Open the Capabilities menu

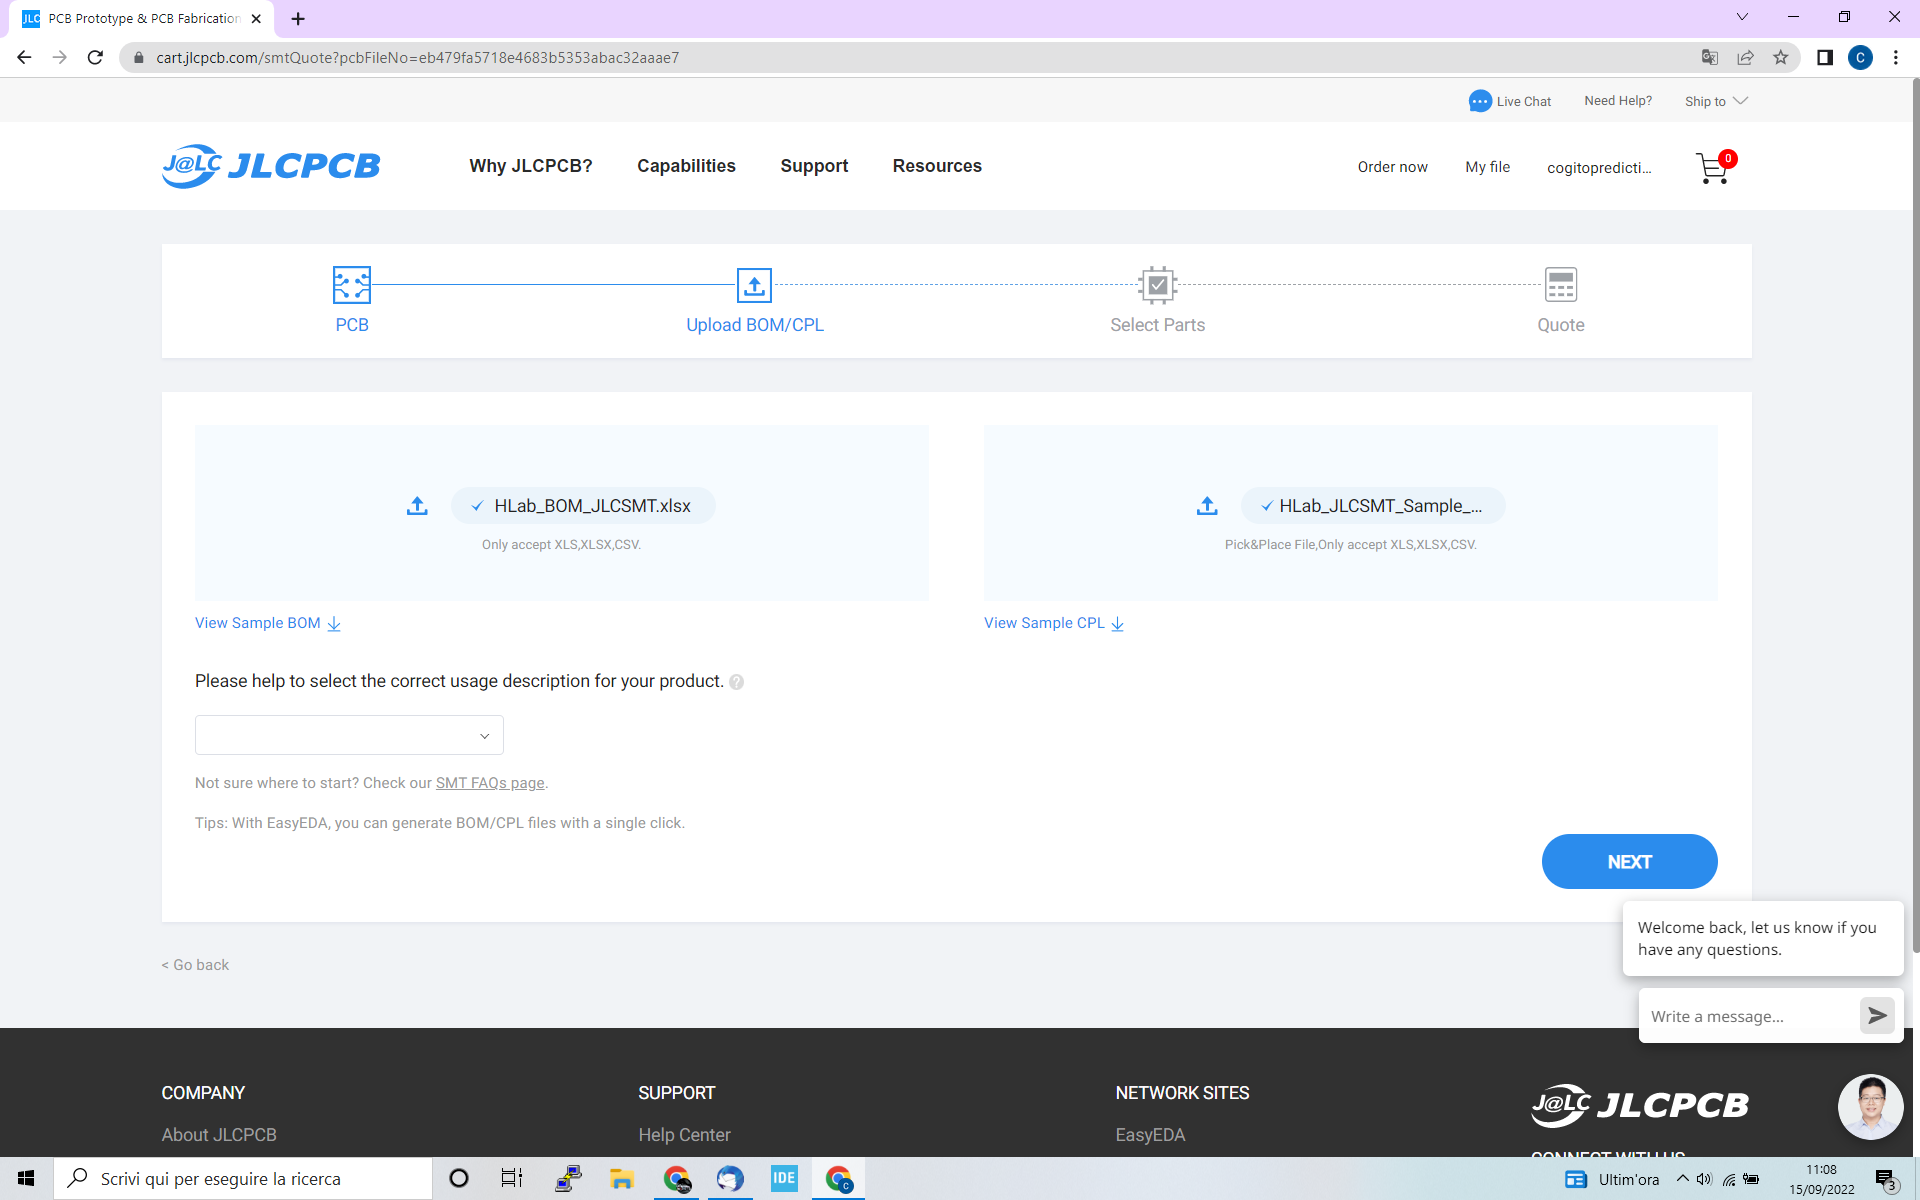(x=686, y=166)
